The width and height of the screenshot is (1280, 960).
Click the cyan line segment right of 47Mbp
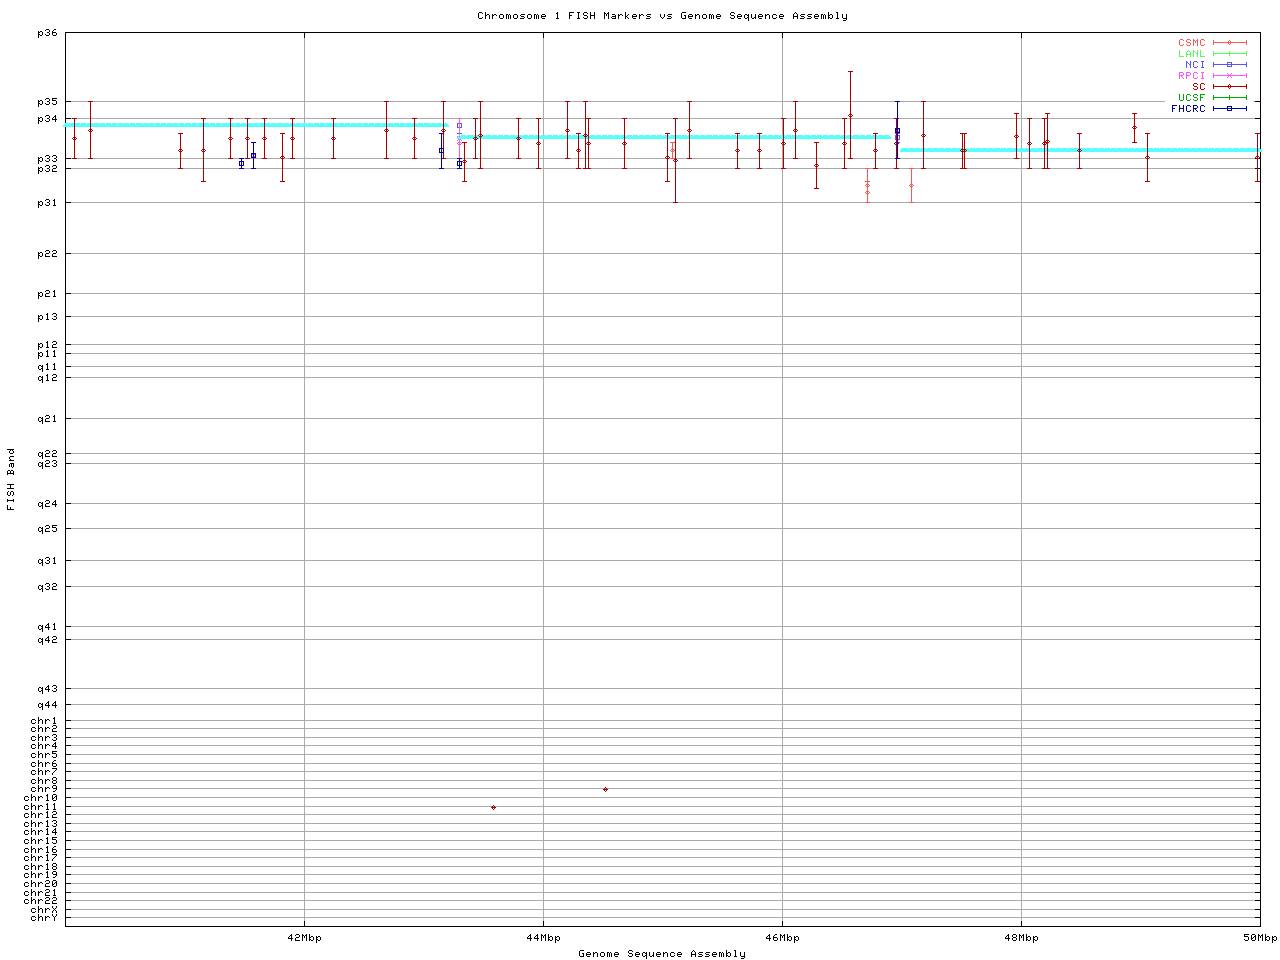pos(1080,150)
